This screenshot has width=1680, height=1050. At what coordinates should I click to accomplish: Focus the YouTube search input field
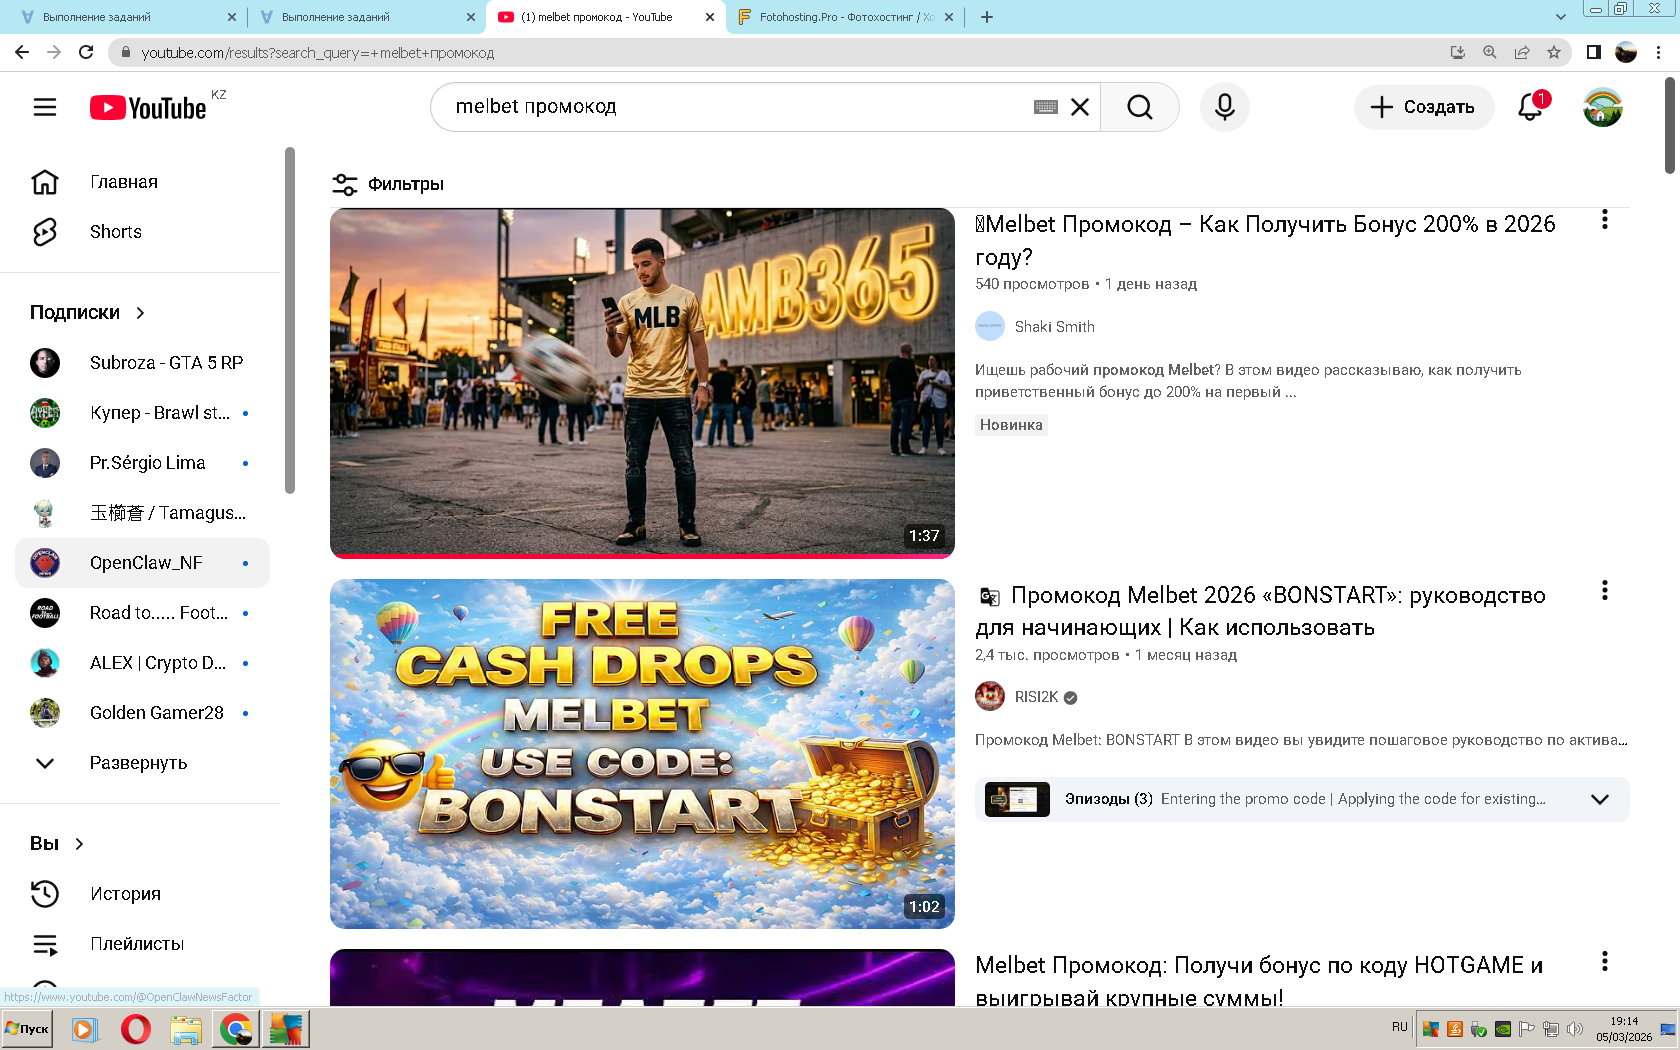pyautogui.click(x=740, y=107)
